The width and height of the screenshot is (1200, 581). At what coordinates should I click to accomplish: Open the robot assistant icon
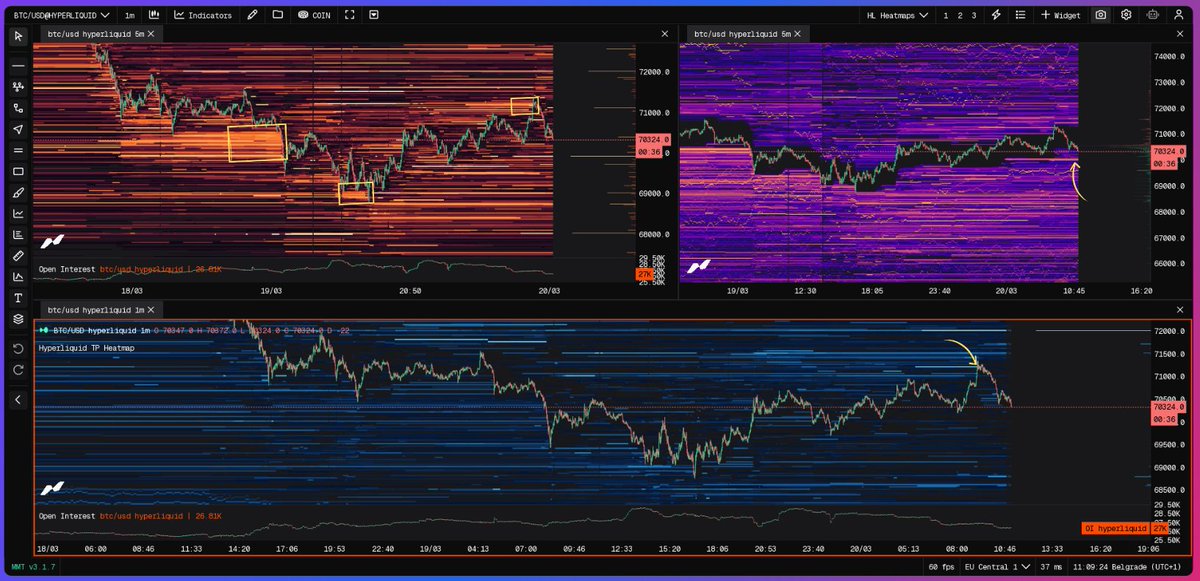tap(1153, 15)
